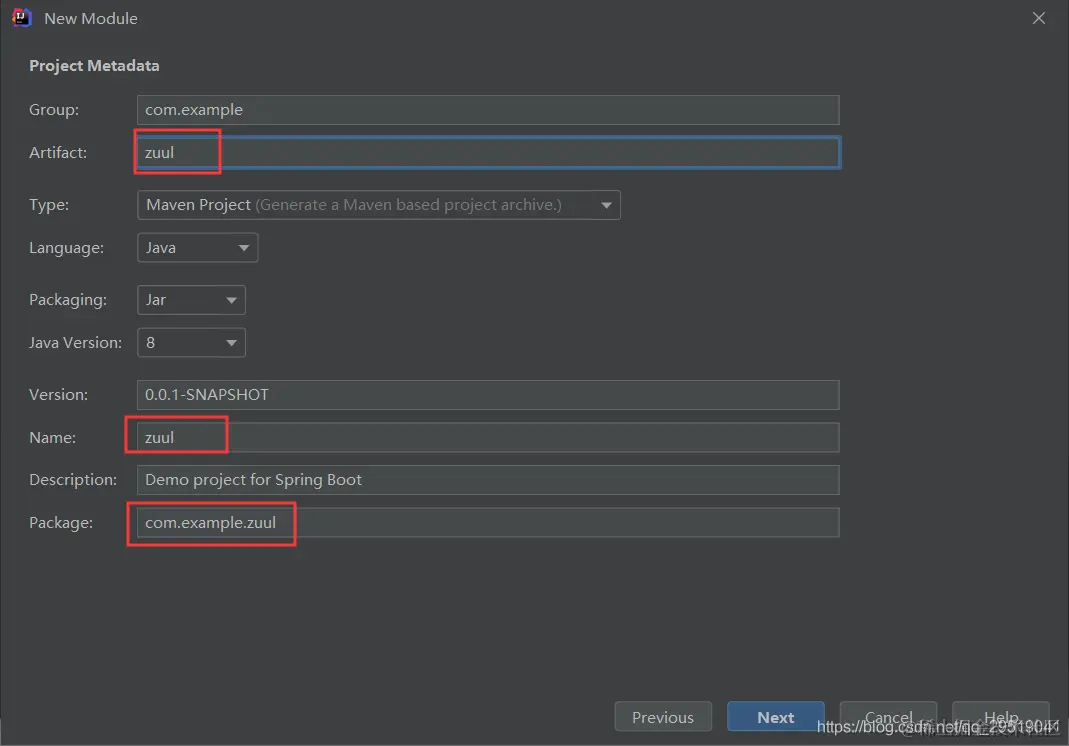The image size is (1069, 746).
Task: Click the Type: label
Action: pos(49,205)
